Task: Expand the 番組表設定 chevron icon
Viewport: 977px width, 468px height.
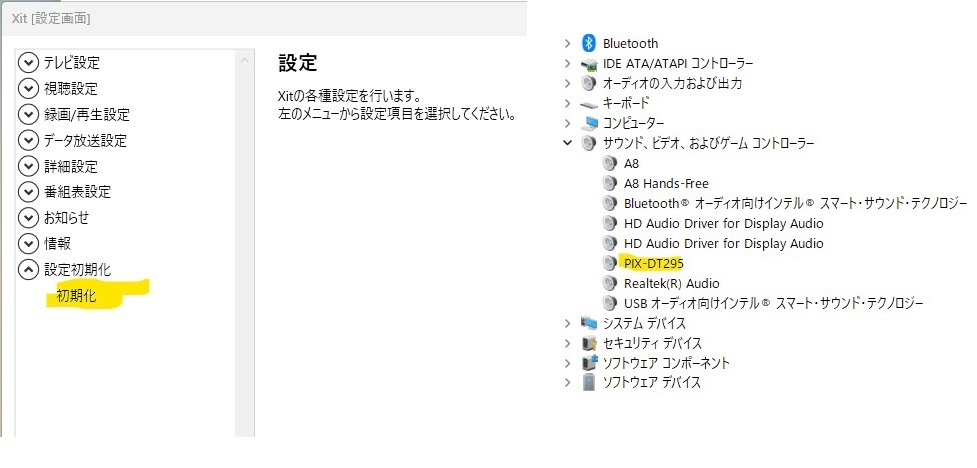Action: tap(29, 192)
